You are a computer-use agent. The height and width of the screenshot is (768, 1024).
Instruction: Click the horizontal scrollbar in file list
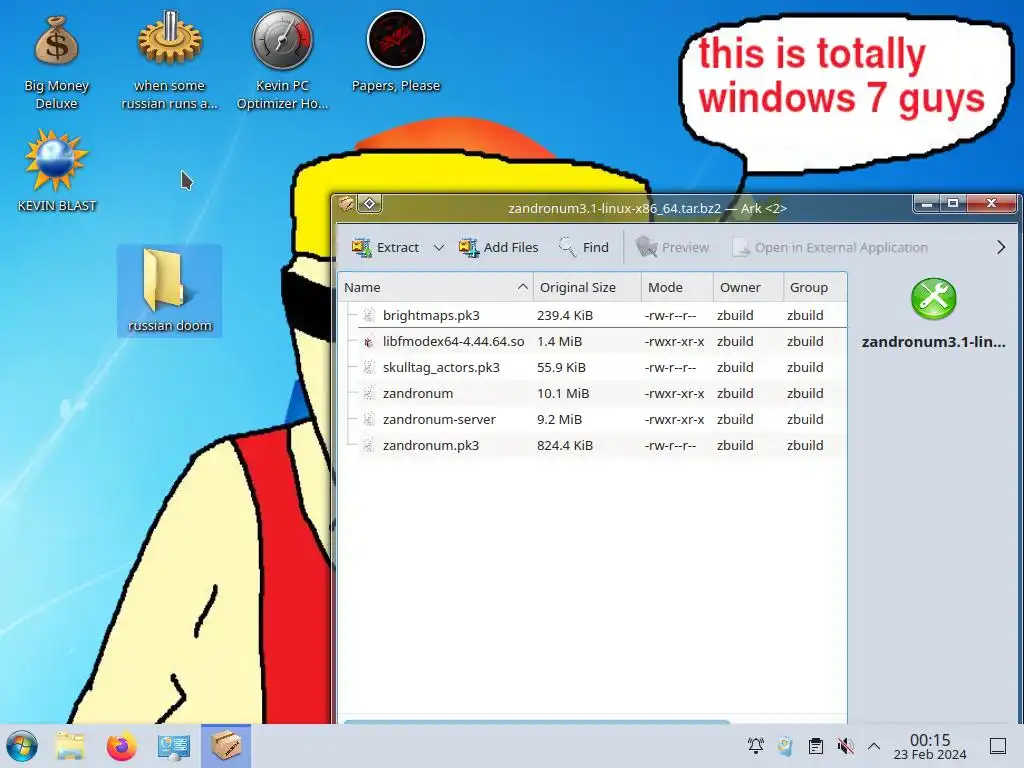(536, 721)
